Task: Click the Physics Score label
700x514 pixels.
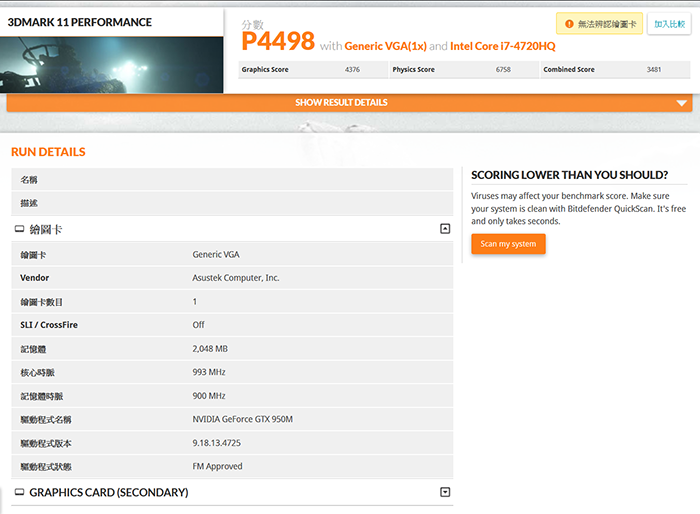Action: tap(413, 70)
